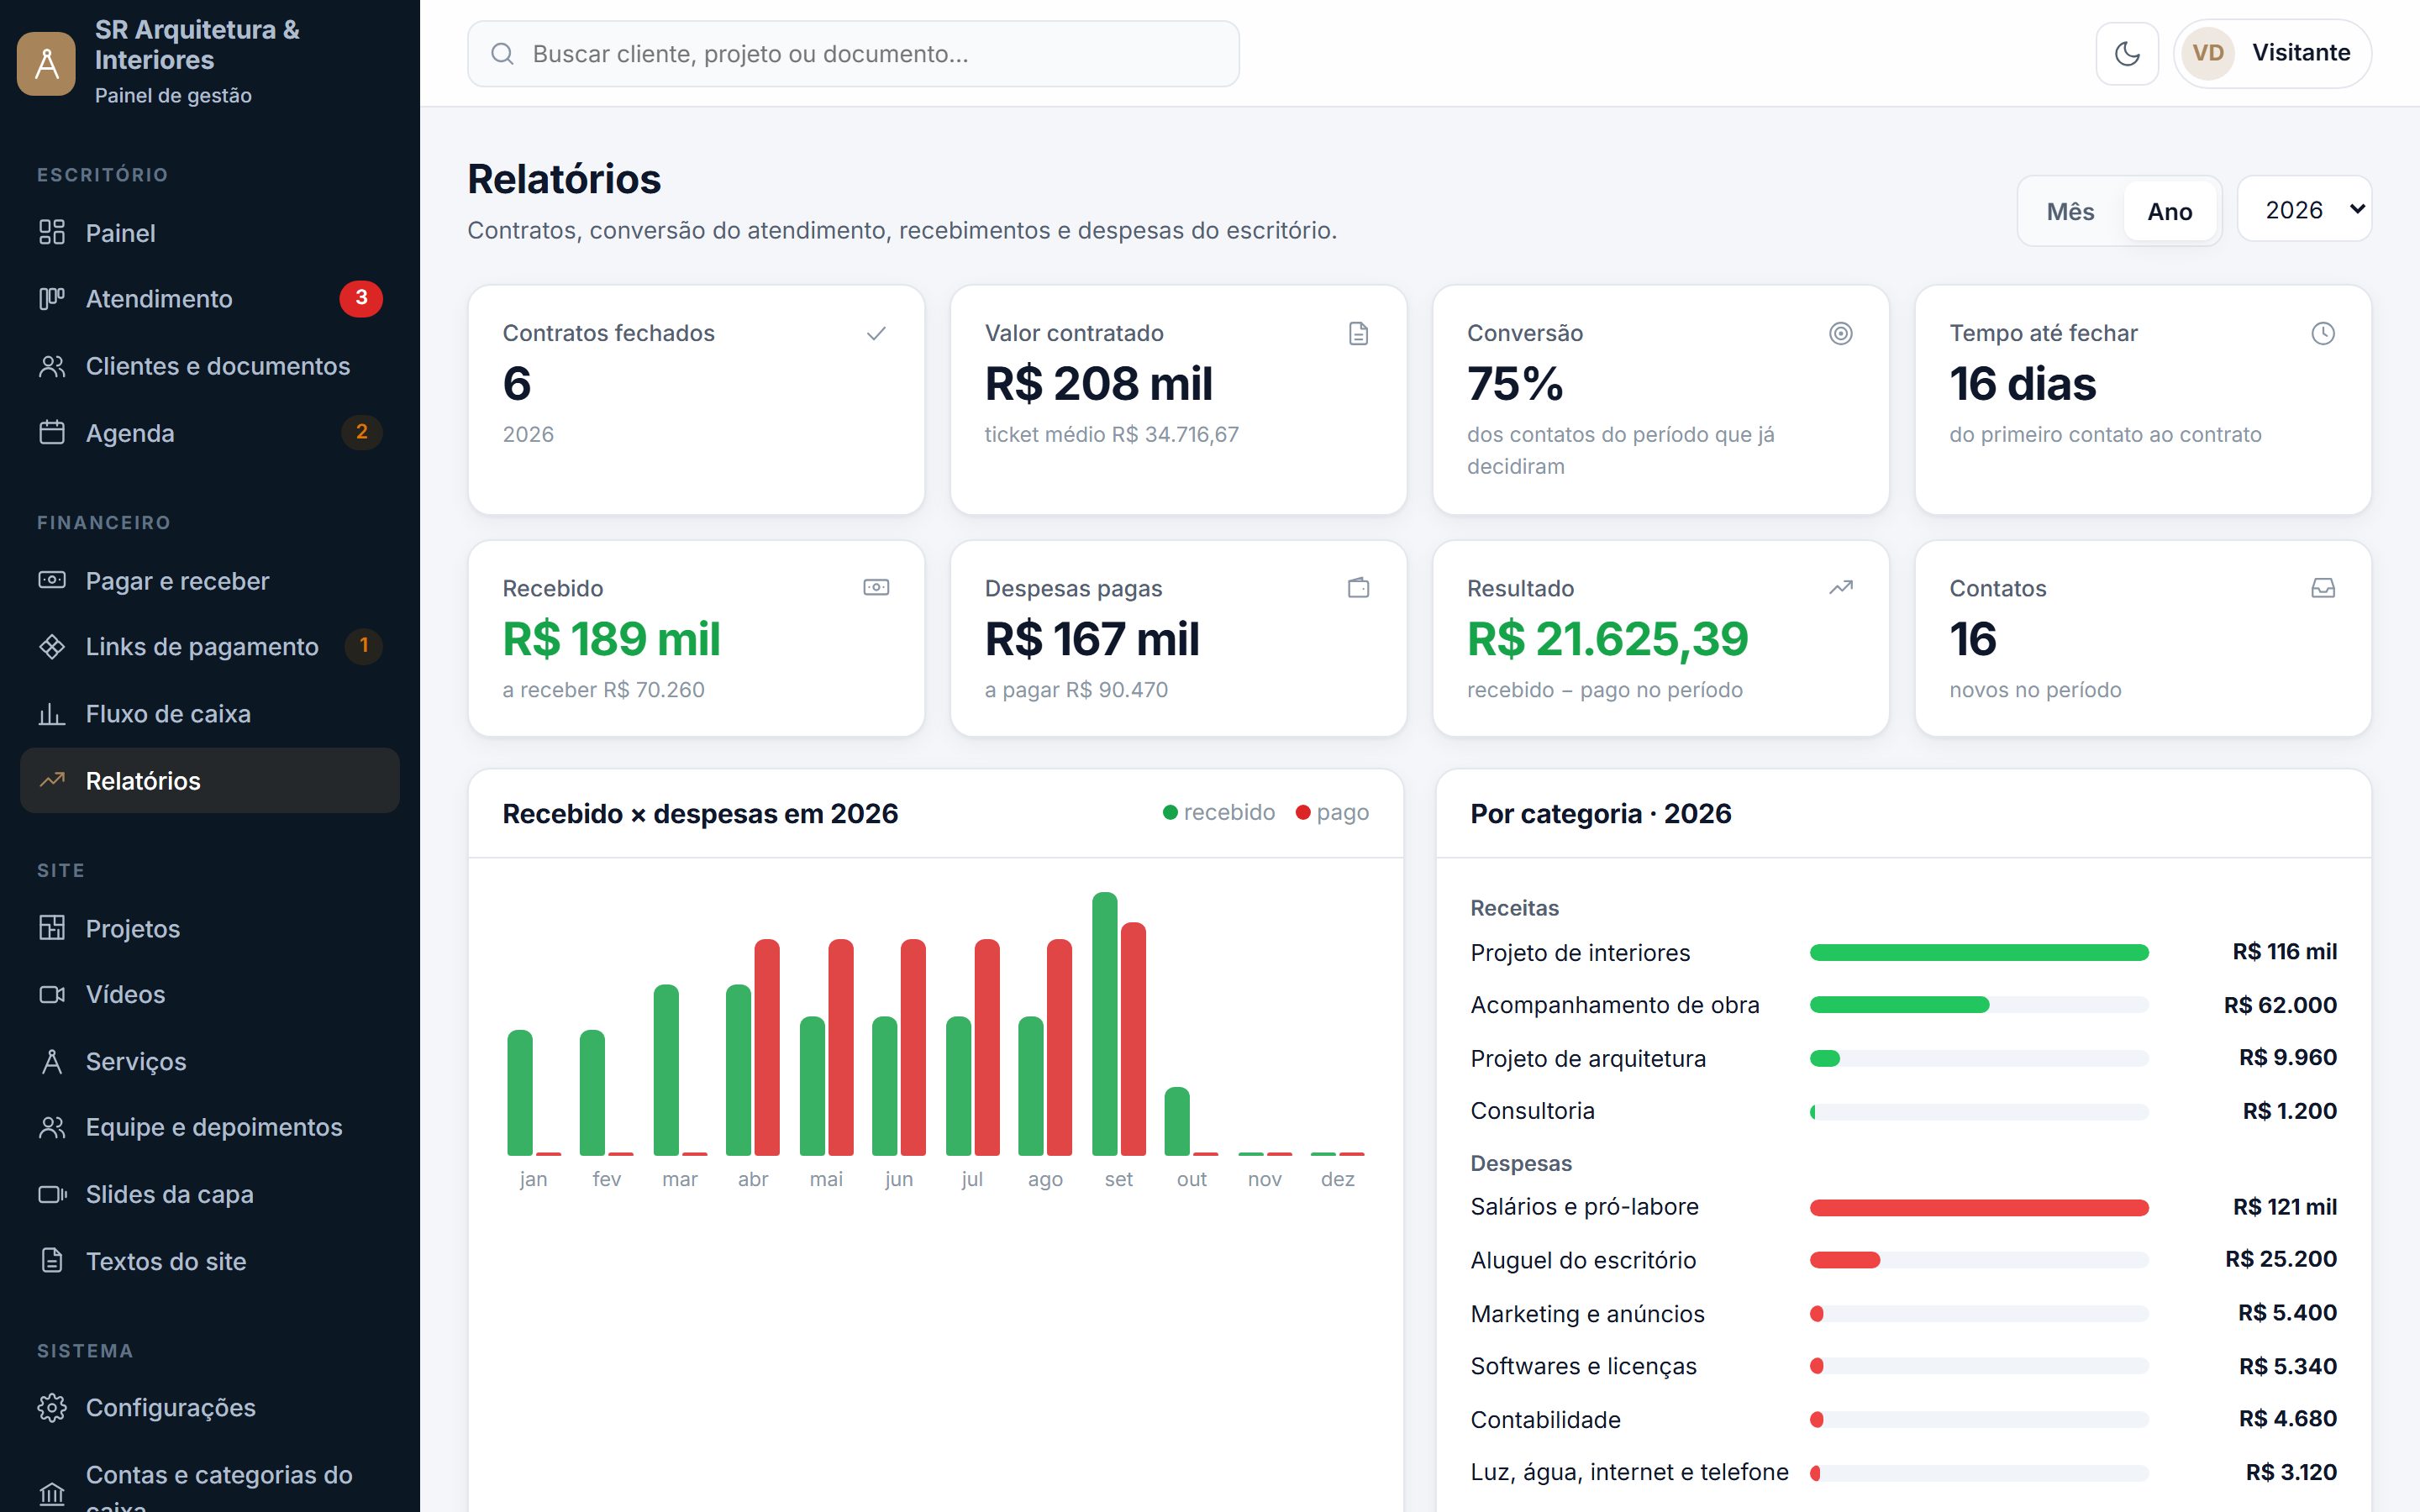Click the checkmark icon on Contratos fechados card

(876, 333)
